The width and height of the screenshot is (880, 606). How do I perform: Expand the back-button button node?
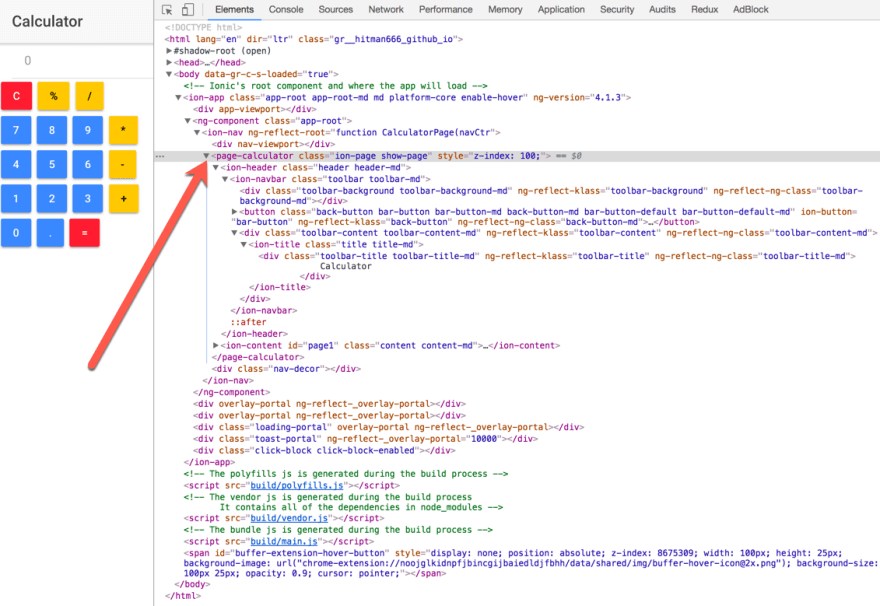pyautogui.click(x=235, y=212)
